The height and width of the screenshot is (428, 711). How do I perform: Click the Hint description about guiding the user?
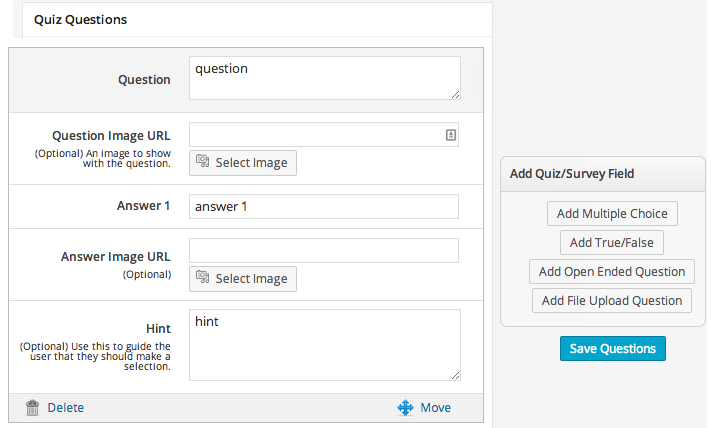95,356
